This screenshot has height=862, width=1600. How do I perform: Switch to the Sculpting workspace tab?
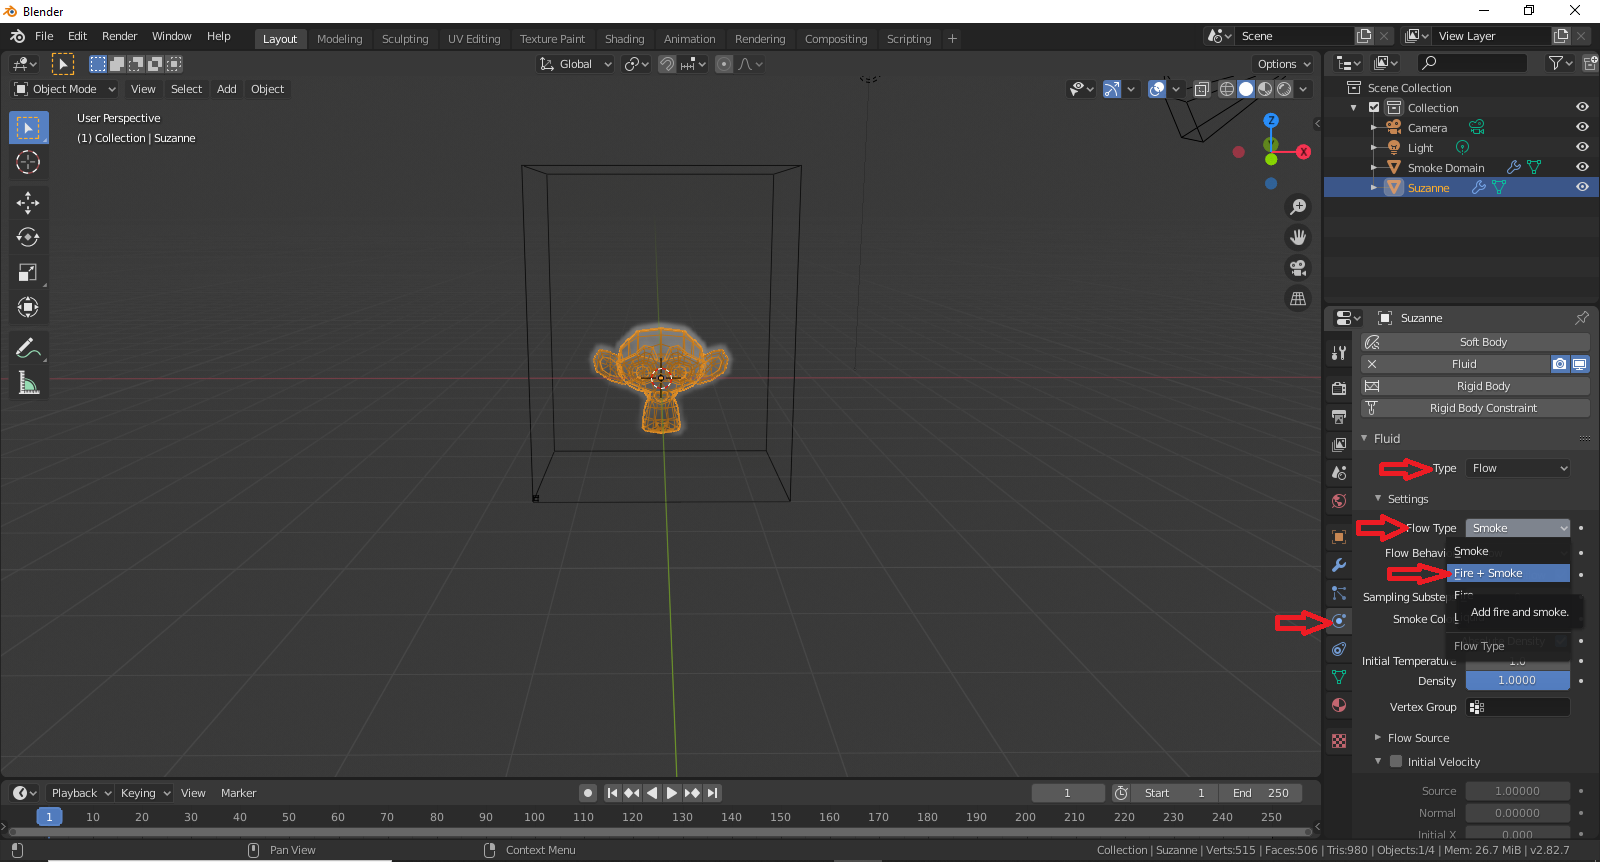click(405, 39)
